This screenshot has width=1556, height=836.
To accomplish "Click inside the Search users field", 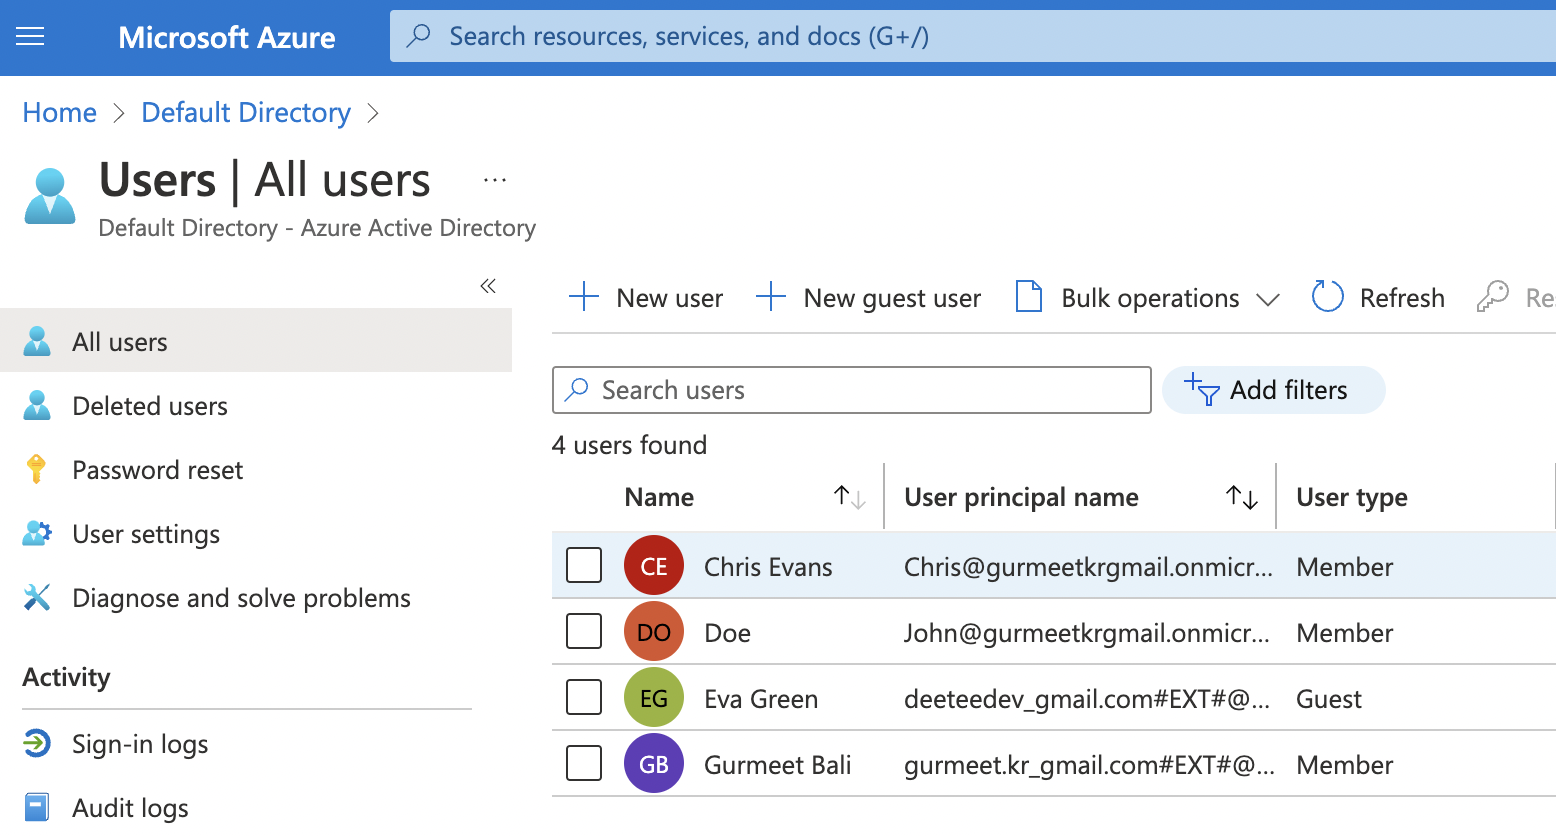I will coord(860,390).
